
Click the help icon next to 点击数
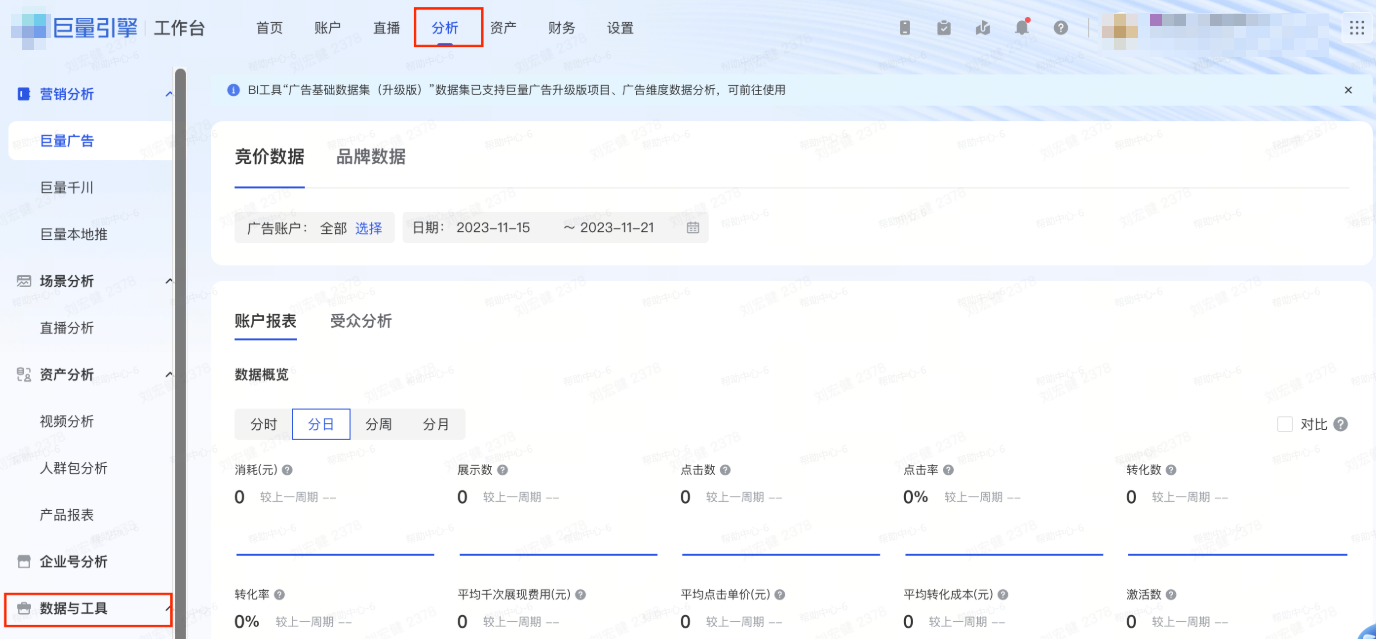(725, 470)
